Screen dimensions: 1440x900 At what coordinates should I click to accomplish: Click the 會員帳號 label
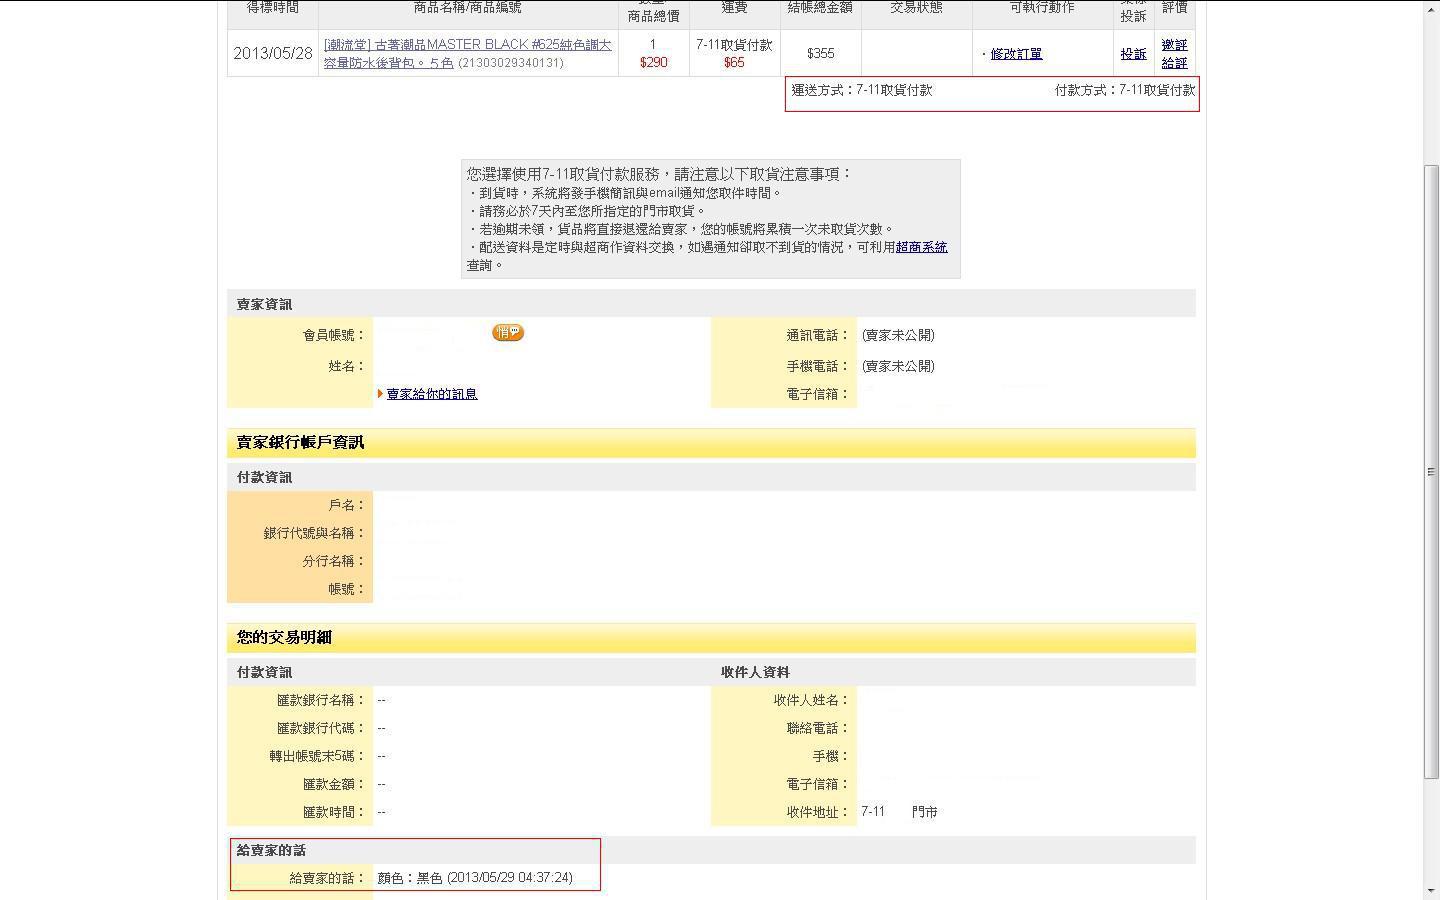334,335
